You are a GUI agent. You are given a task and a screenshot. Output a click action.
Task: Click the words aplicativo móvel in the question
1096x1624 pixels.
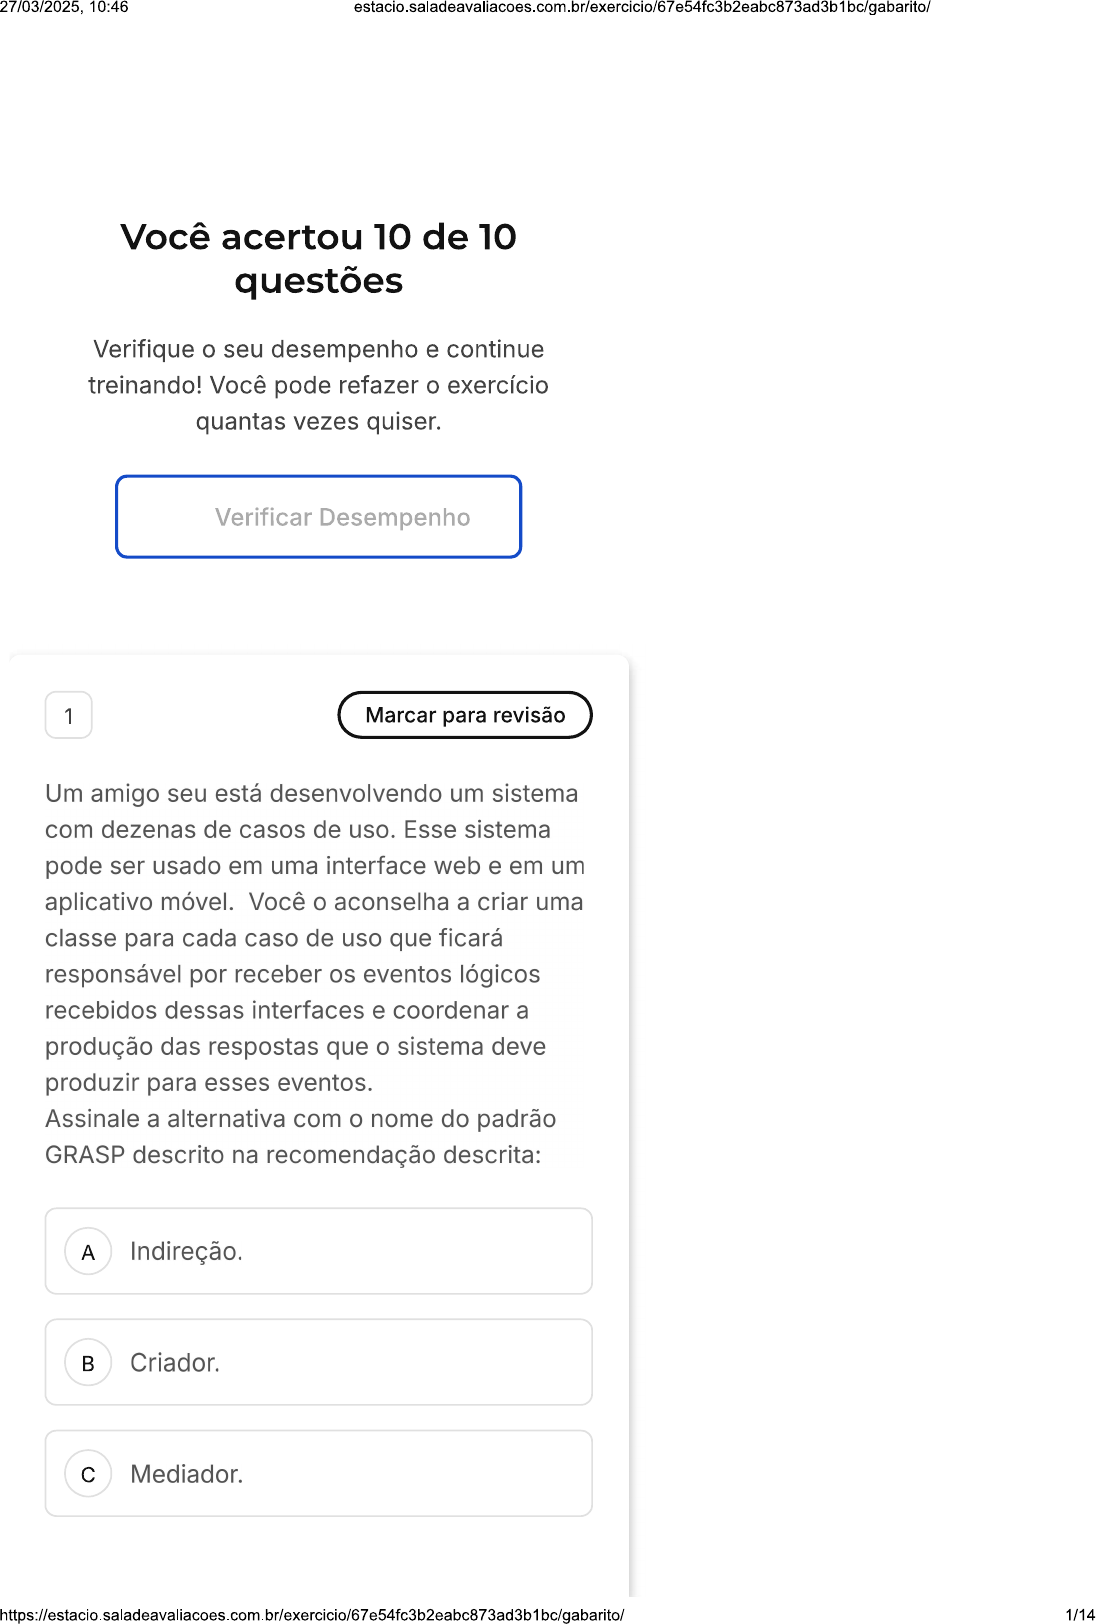(x=138, y=902)
